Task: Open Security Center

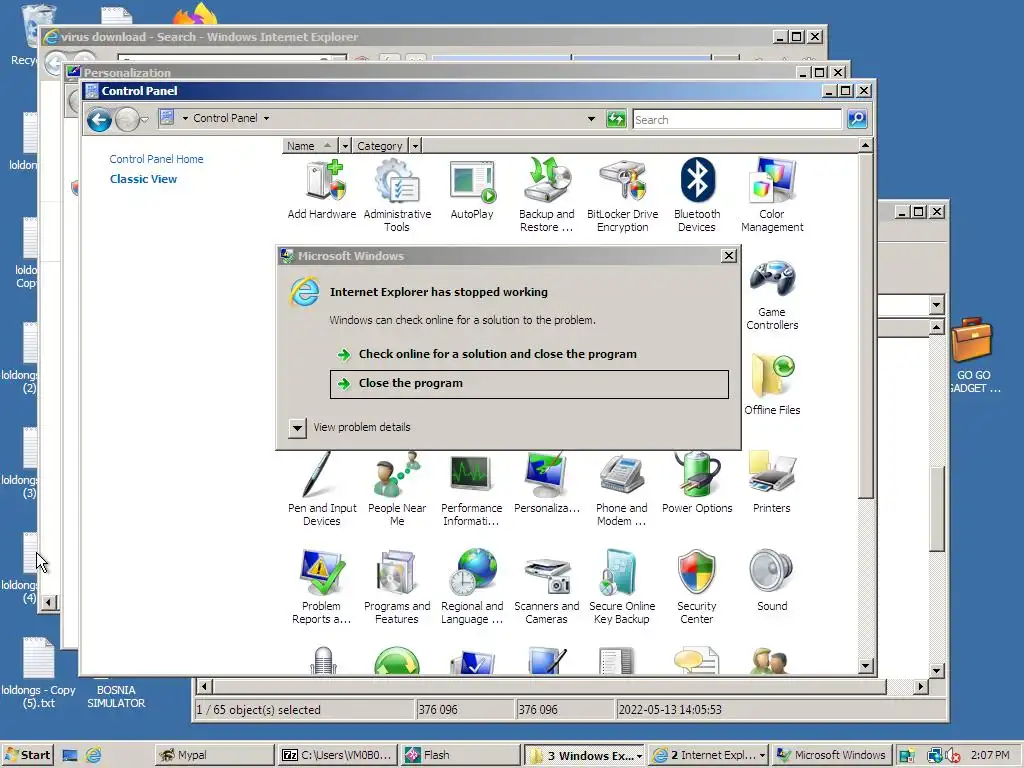Action: click(697, 586)
